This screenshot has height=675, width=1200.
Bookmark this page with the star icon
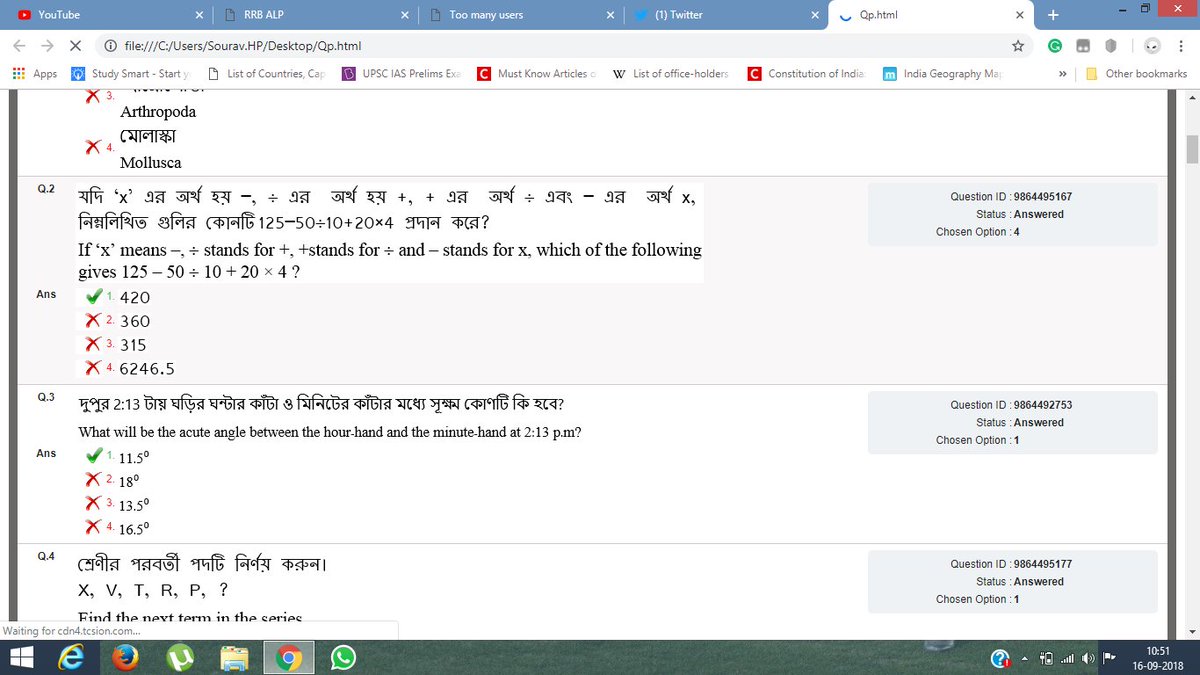point(1018,46)
